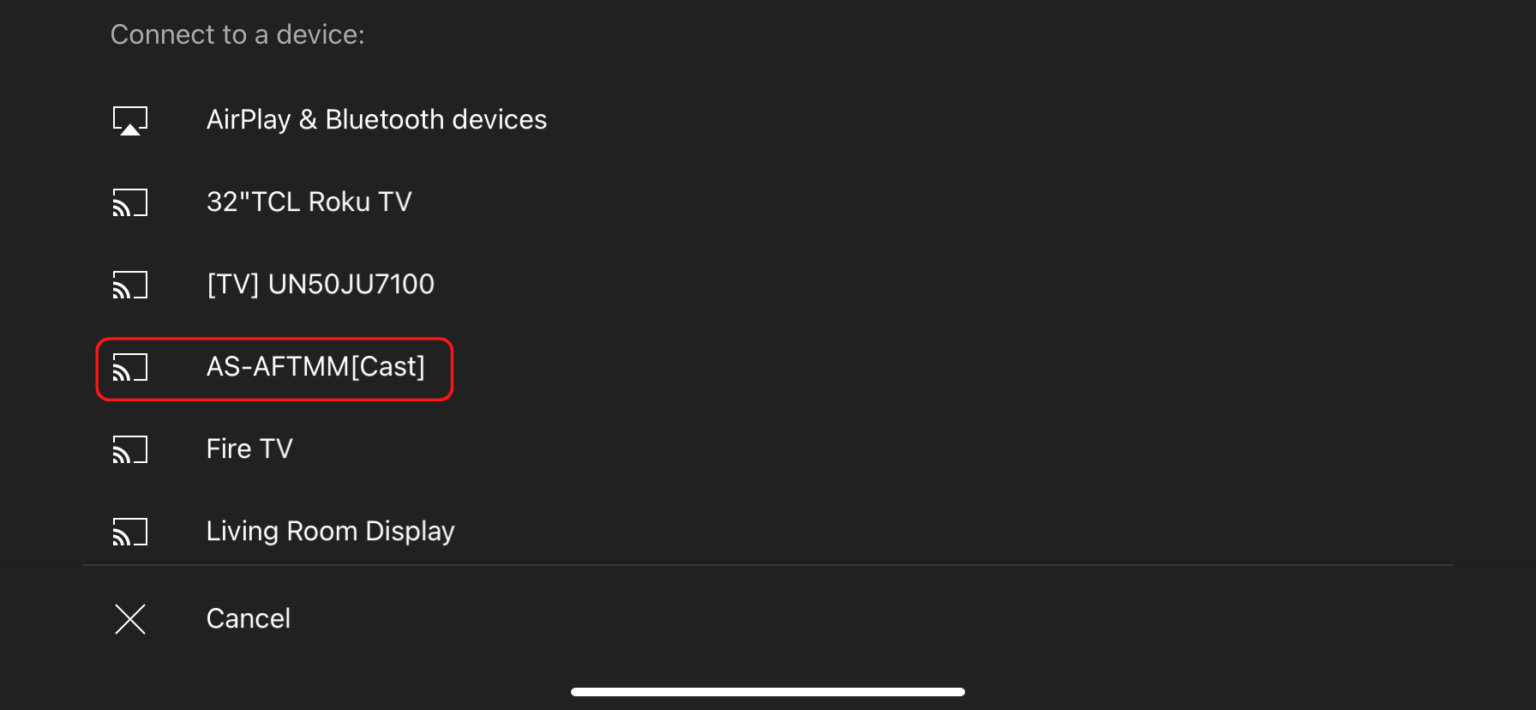Pick the AirPlay & Bluetooth devices row
The width and height of the screenshot is (1536, 710).
tap(376, 118)
